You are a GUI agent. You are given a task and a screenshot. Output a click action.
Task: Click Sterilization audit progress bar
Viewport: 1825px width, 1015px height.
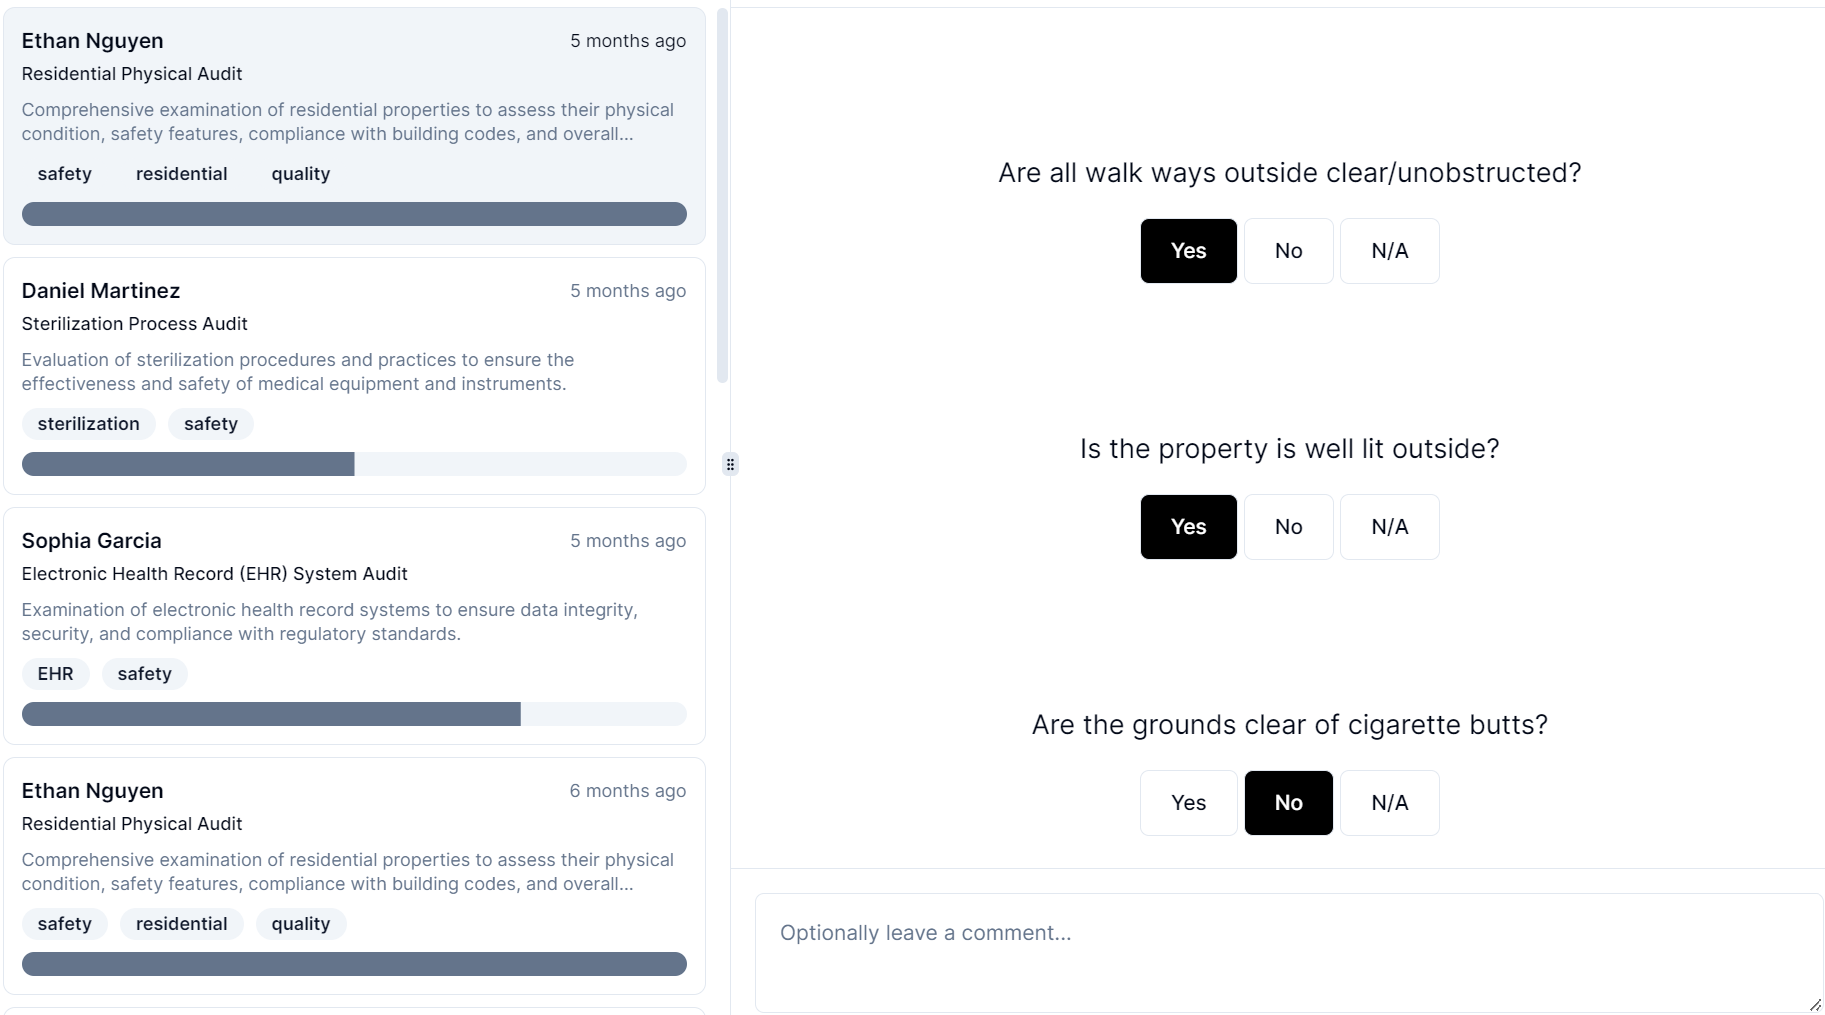tap(354, 464)
